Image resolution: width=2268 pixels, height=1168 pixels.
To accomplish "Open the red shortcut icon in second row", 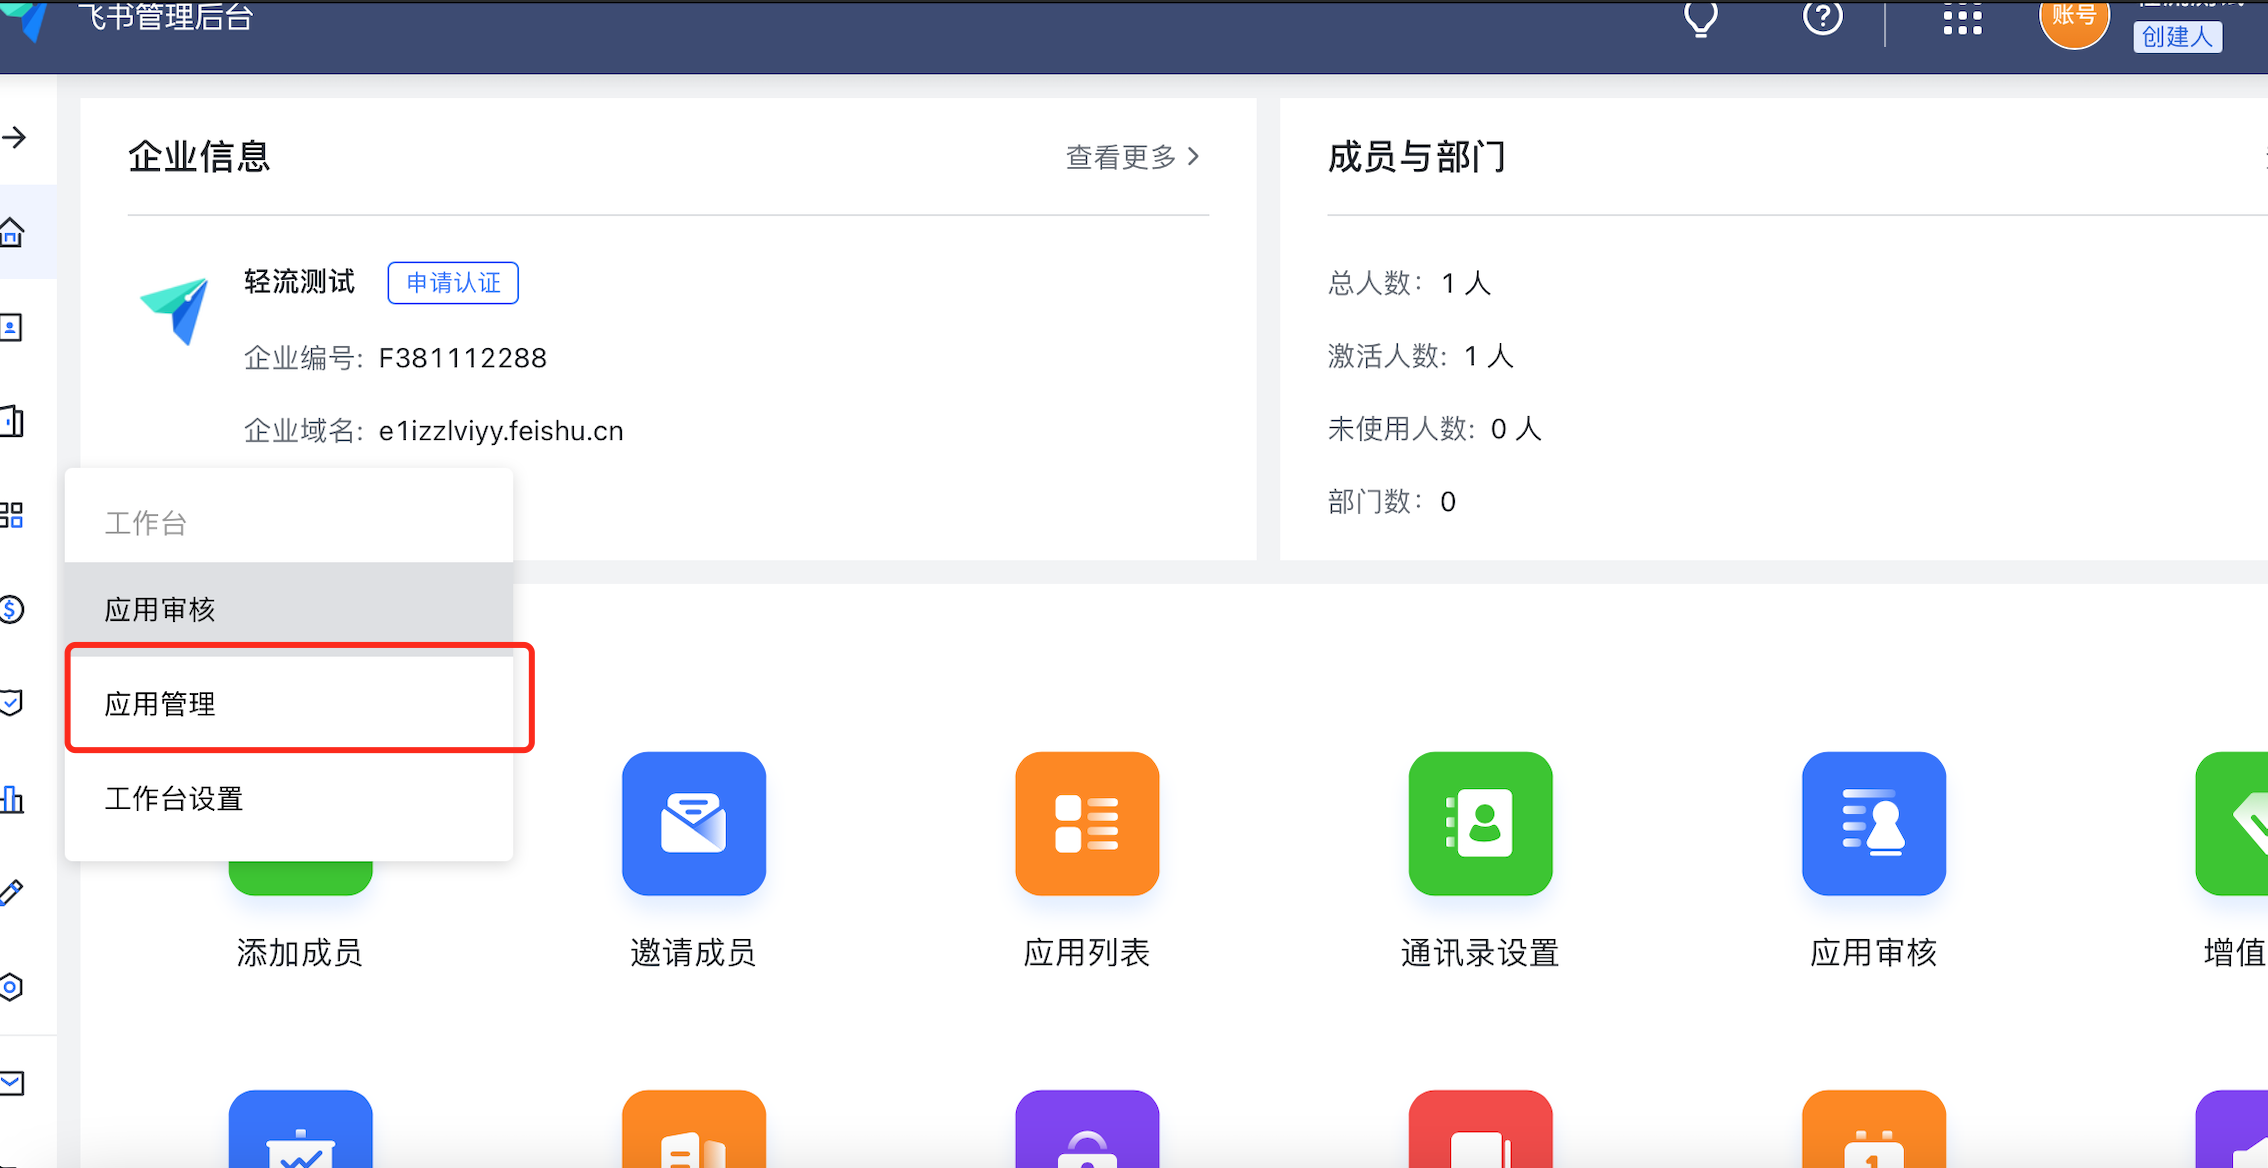I will coord(1480,1129).
